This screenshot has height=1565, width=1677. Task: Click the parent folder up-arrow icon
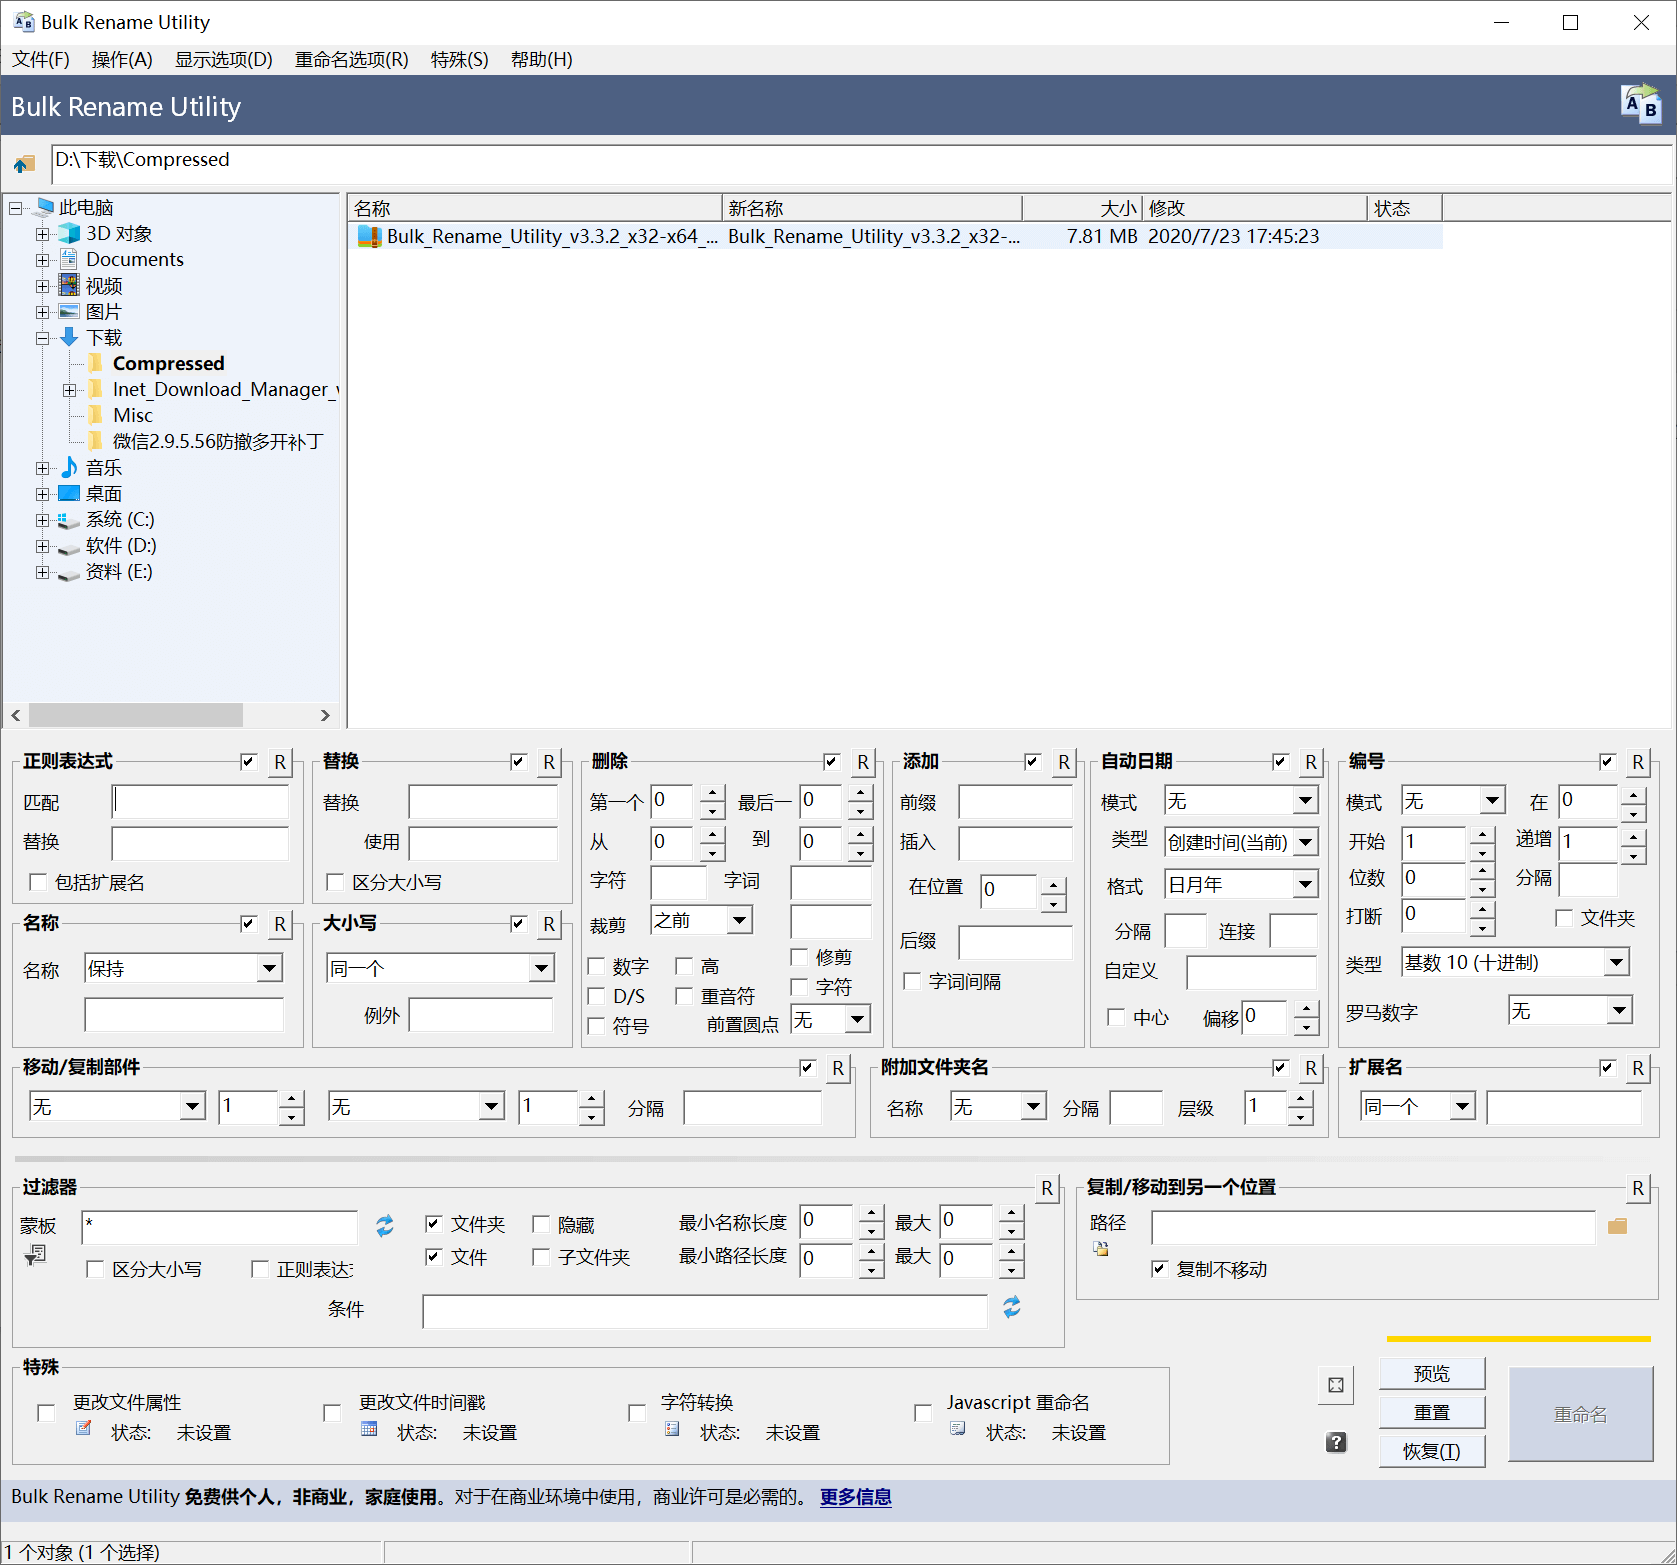tap(23, 163)
